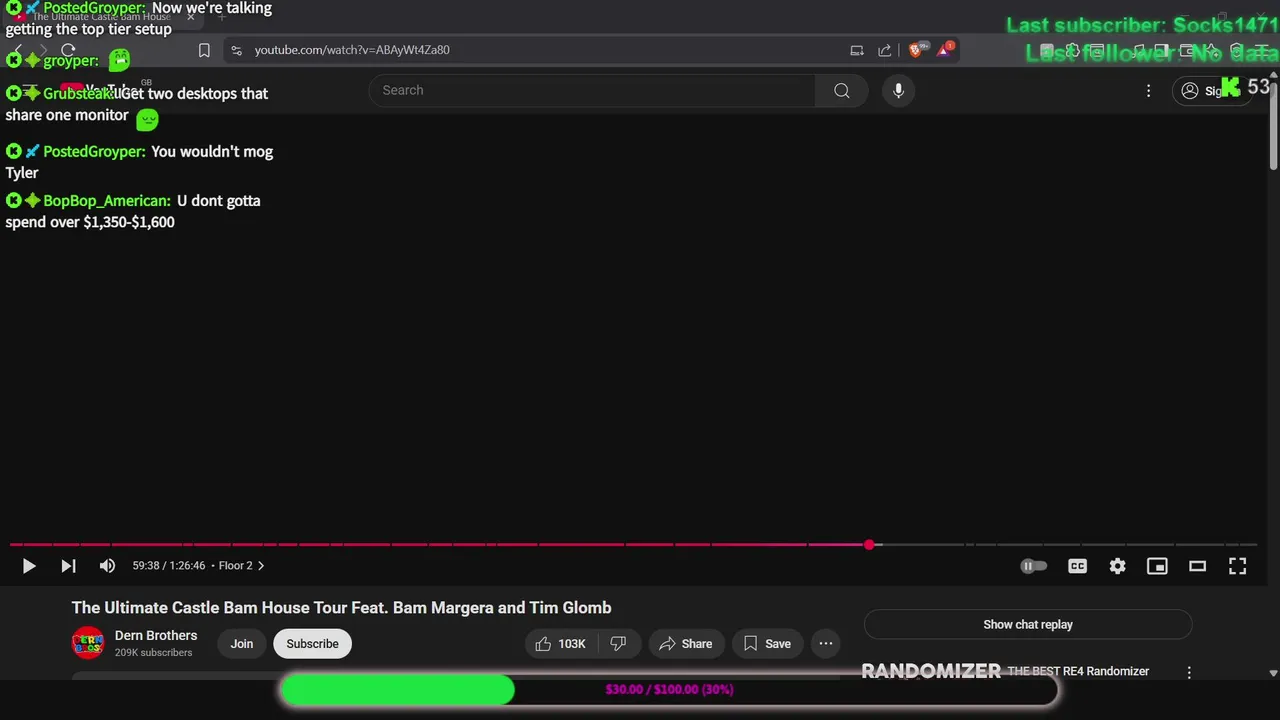The width and height of the screenshot is (1280, 720).
Task: Skip to the next video
Action: tap(68, 566)
